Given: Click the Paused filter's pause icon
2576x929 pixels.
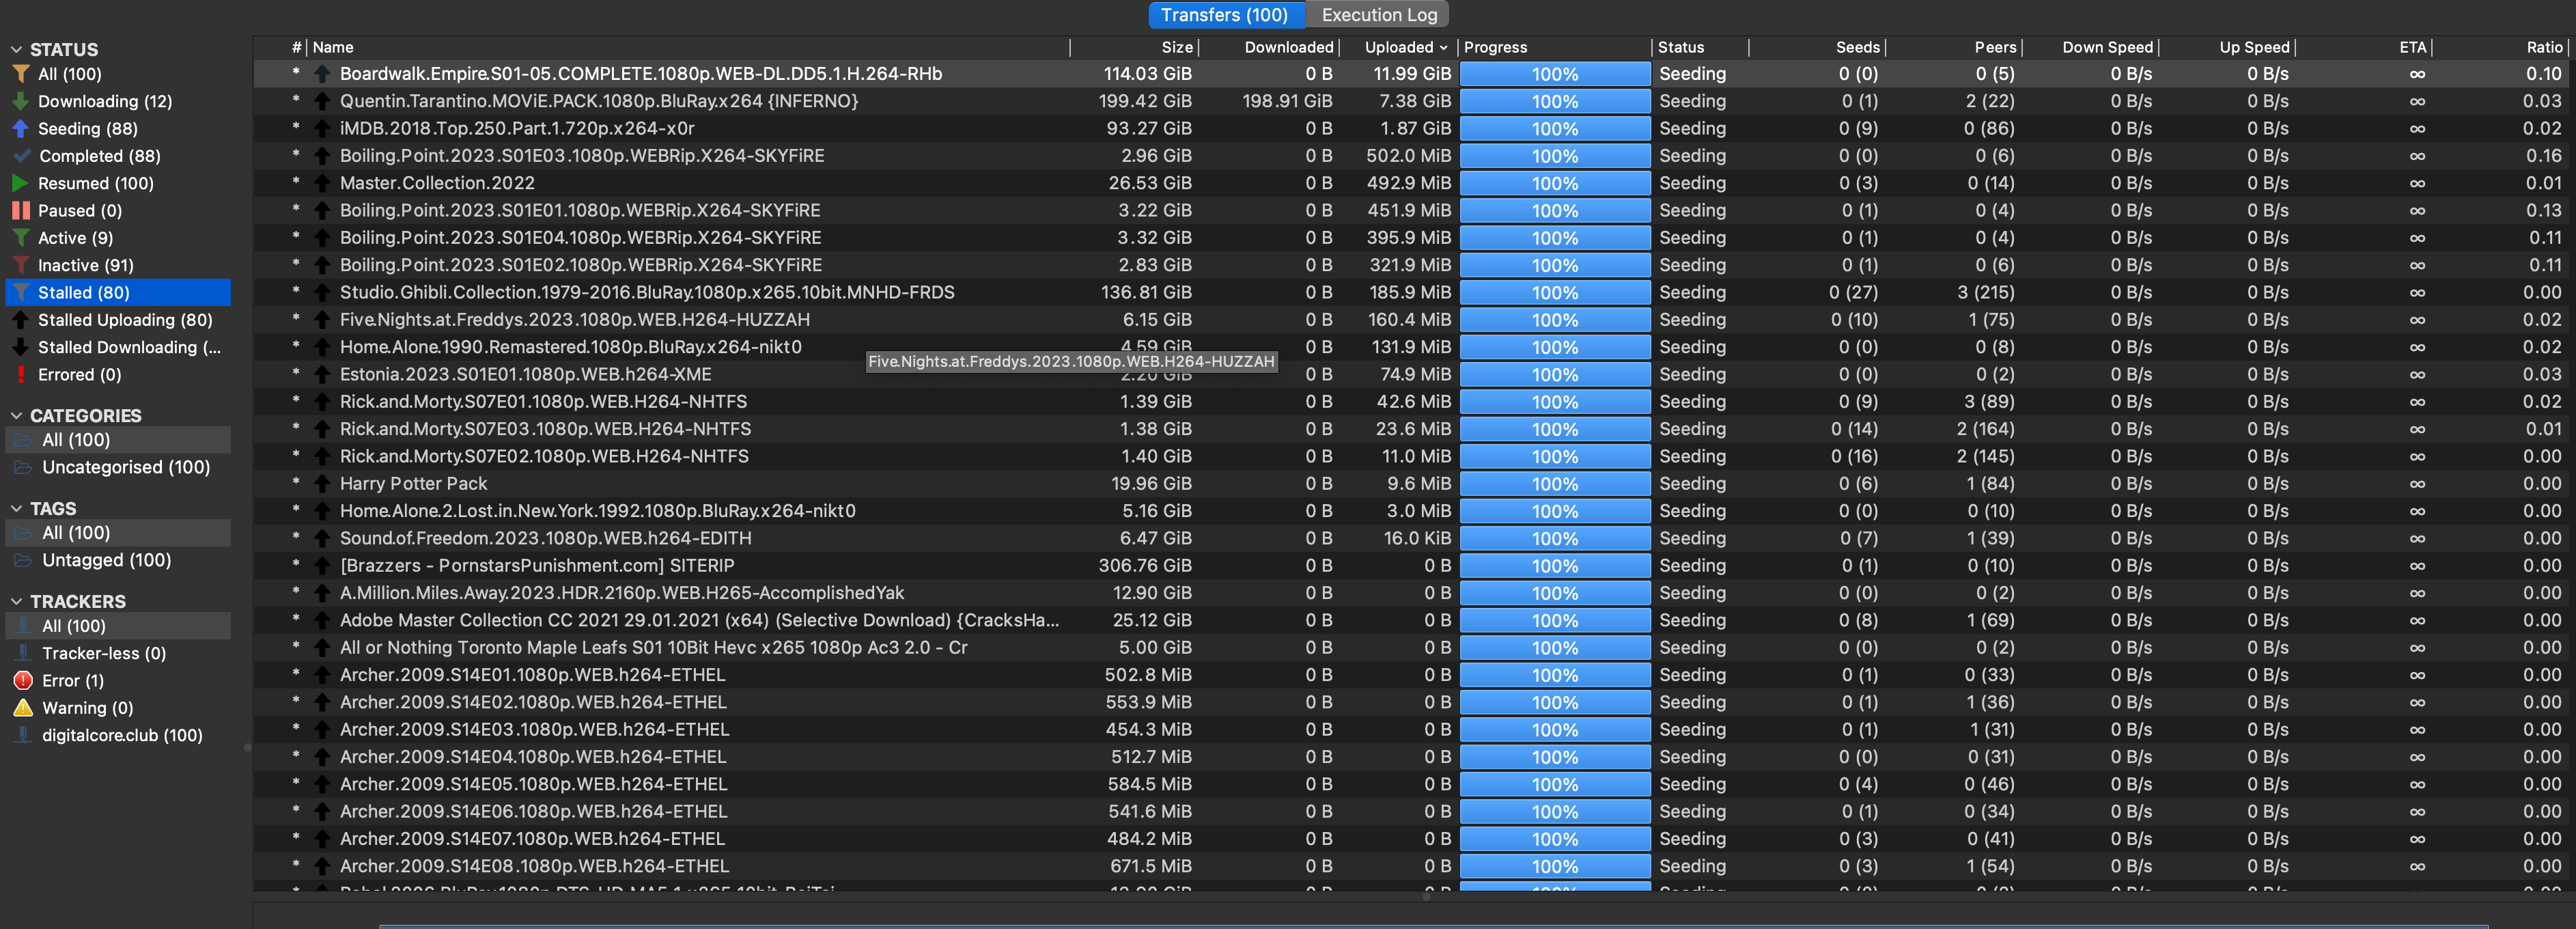Looking at the screenshot, I should (20, 210).
